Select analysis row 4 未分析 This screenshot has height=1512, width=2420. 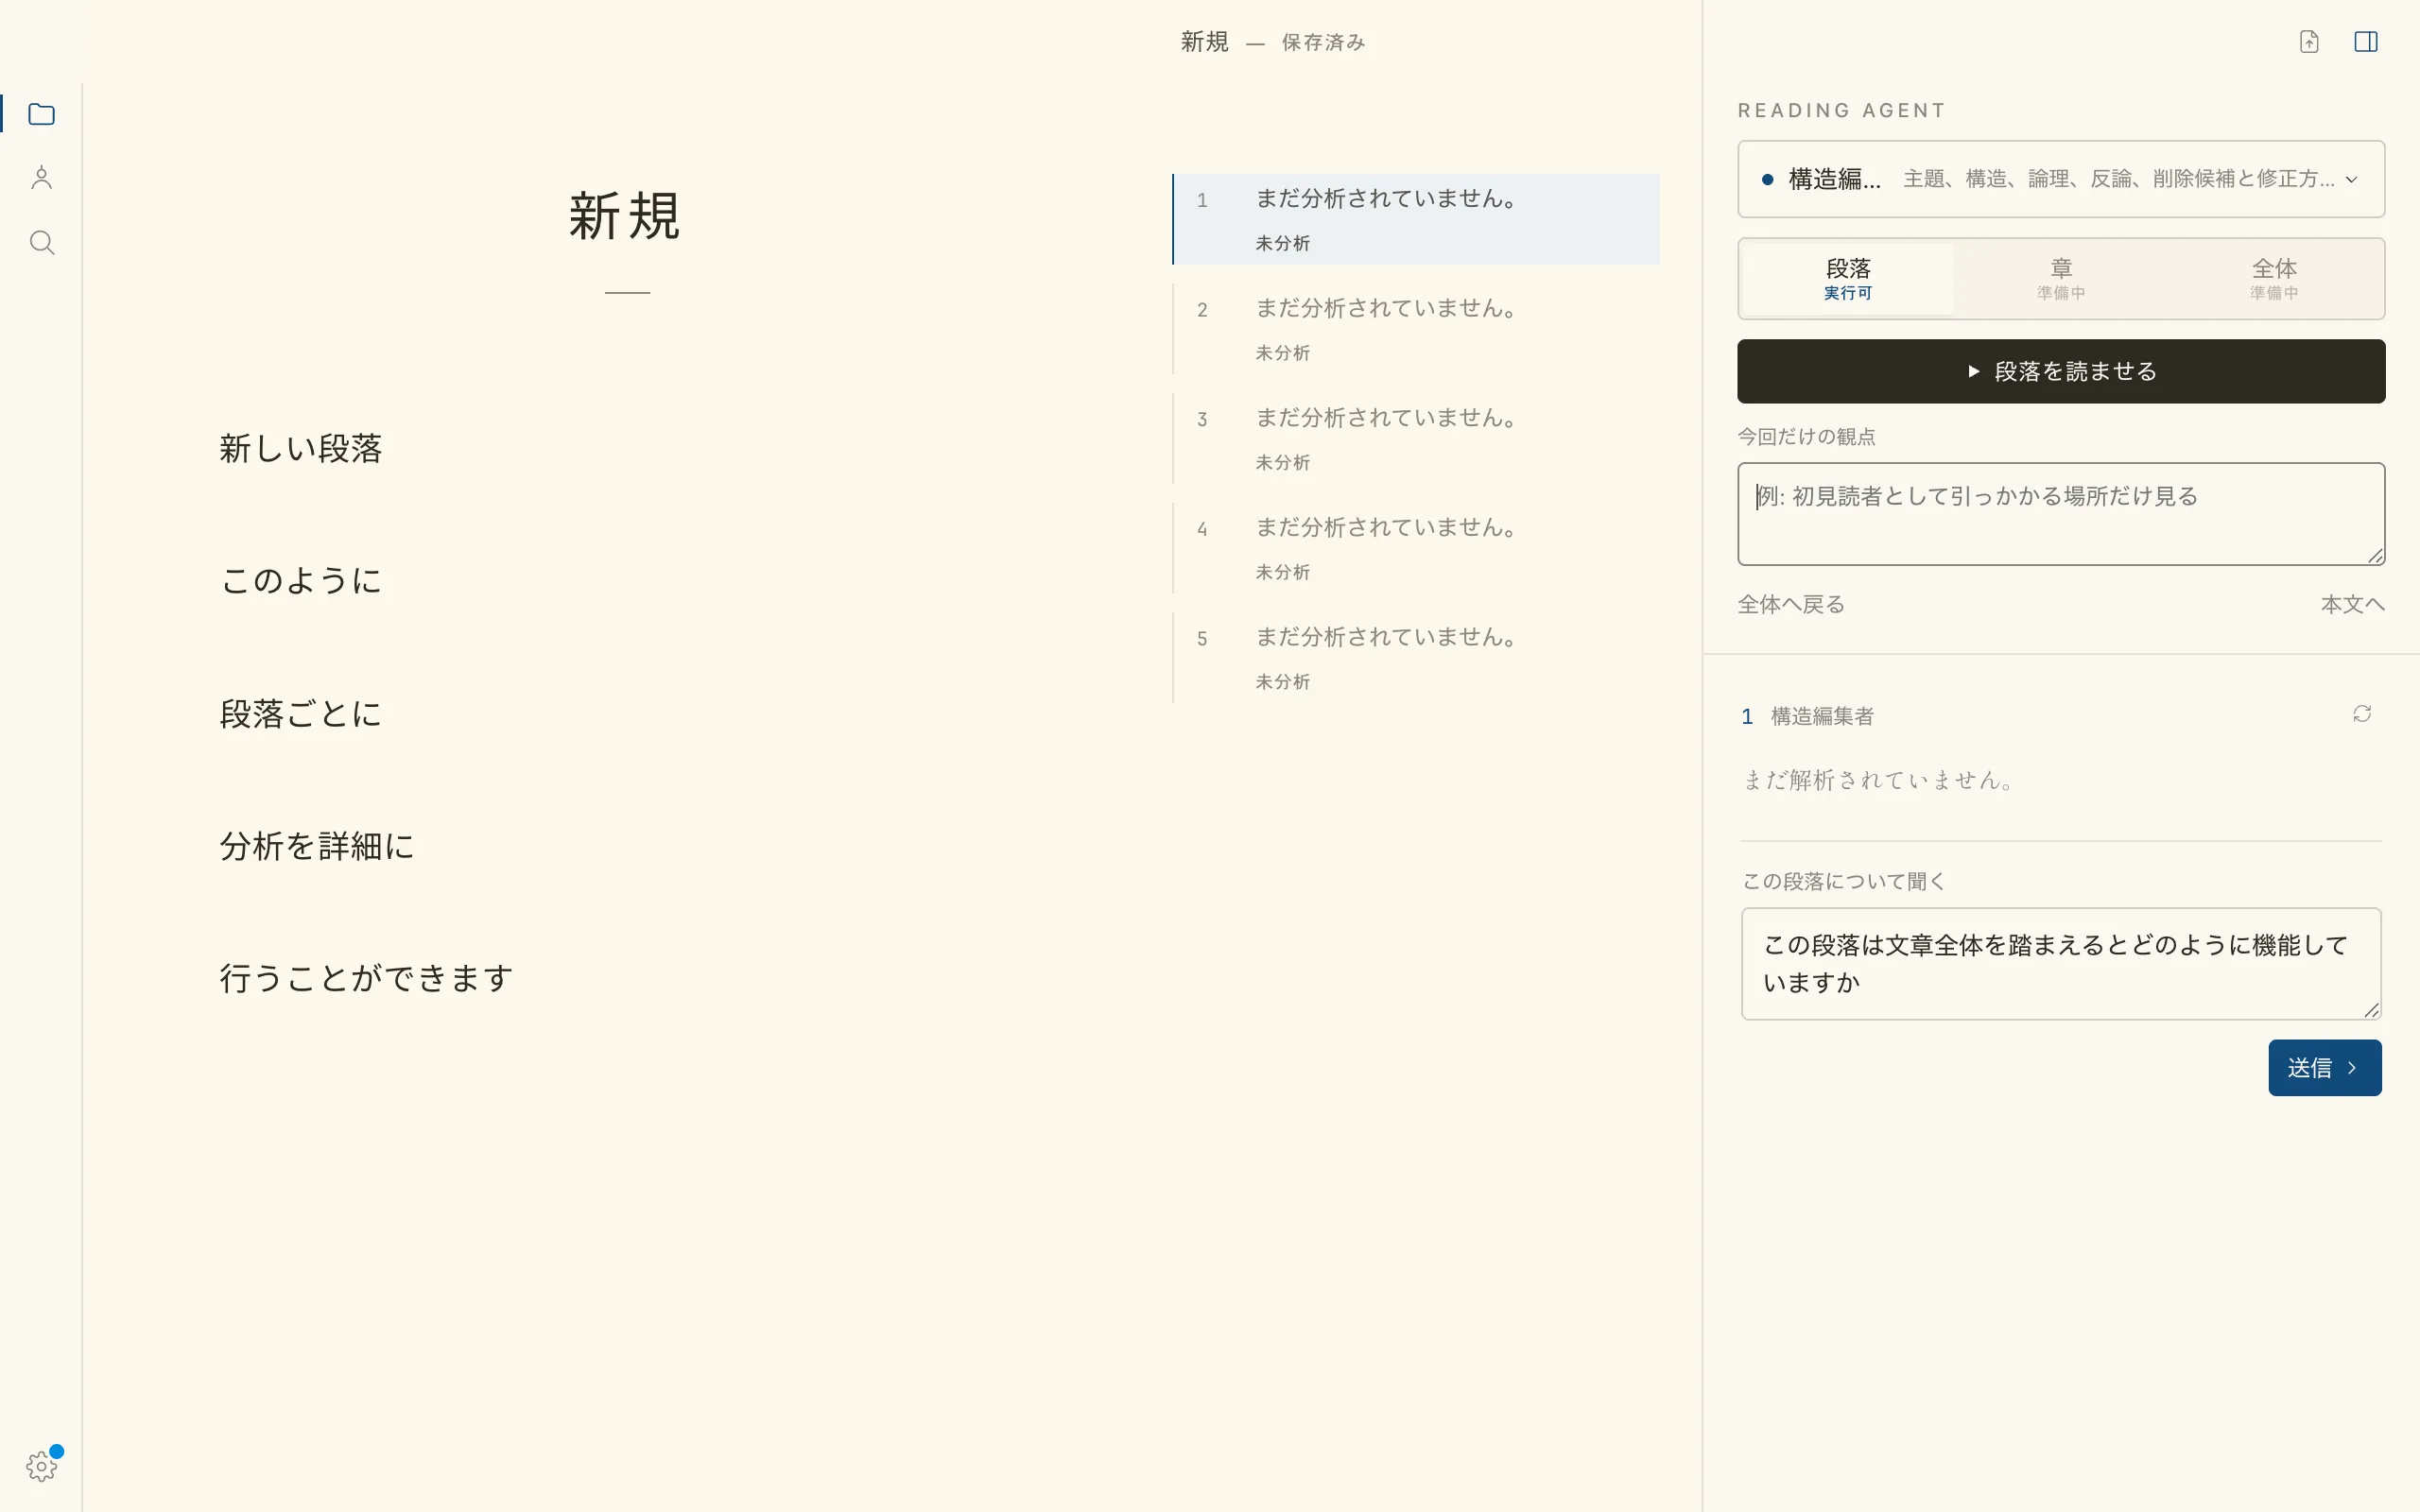(1416, 548)
